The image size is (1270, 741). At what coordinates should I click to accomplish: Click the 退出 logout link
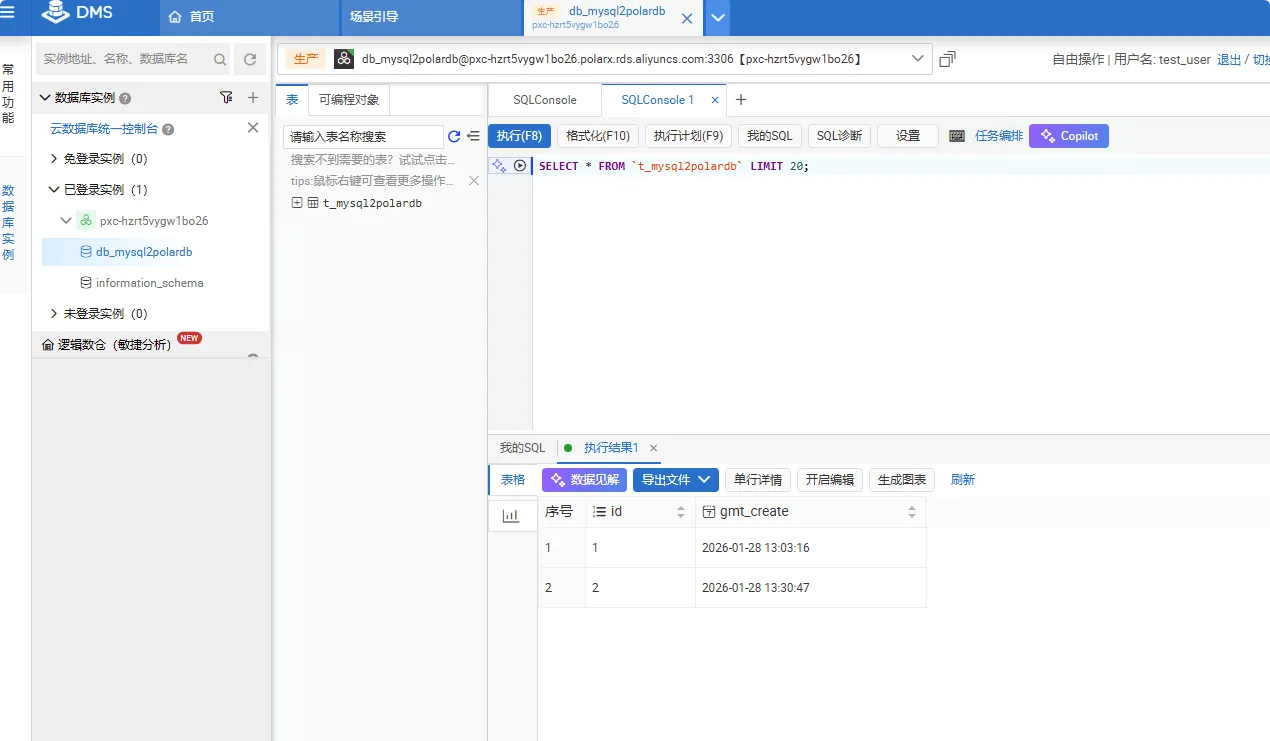(1228, 59)
